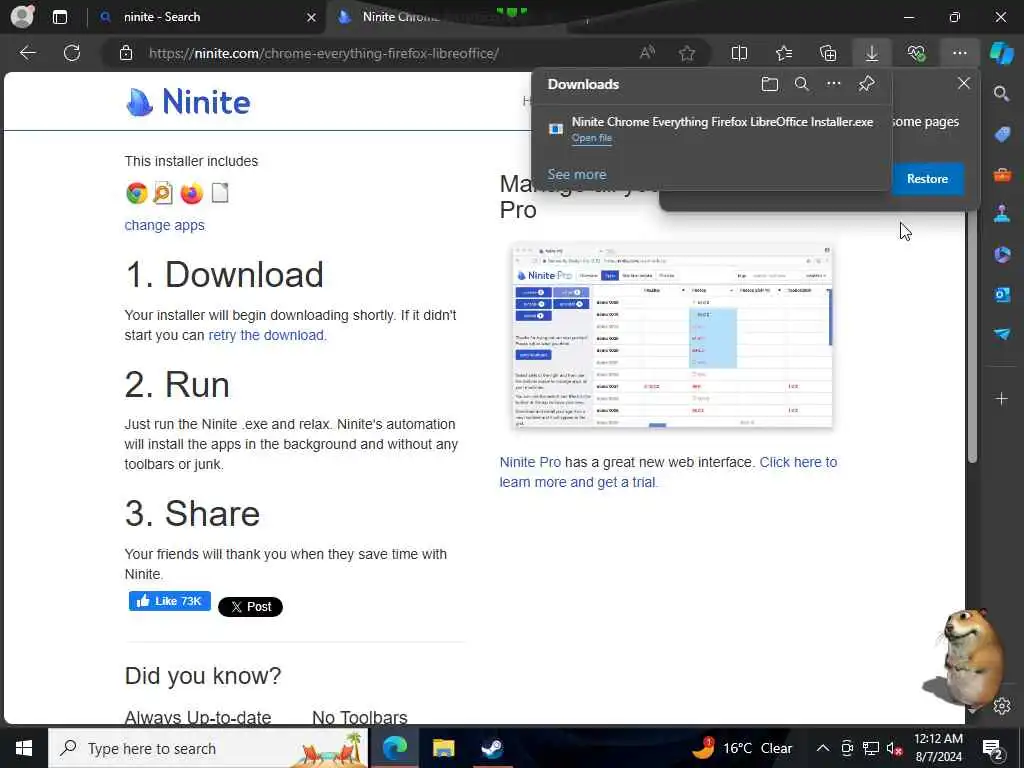1024x768 pixels.
Task: Click the Firefox app icon
Action: click(191, 193)
